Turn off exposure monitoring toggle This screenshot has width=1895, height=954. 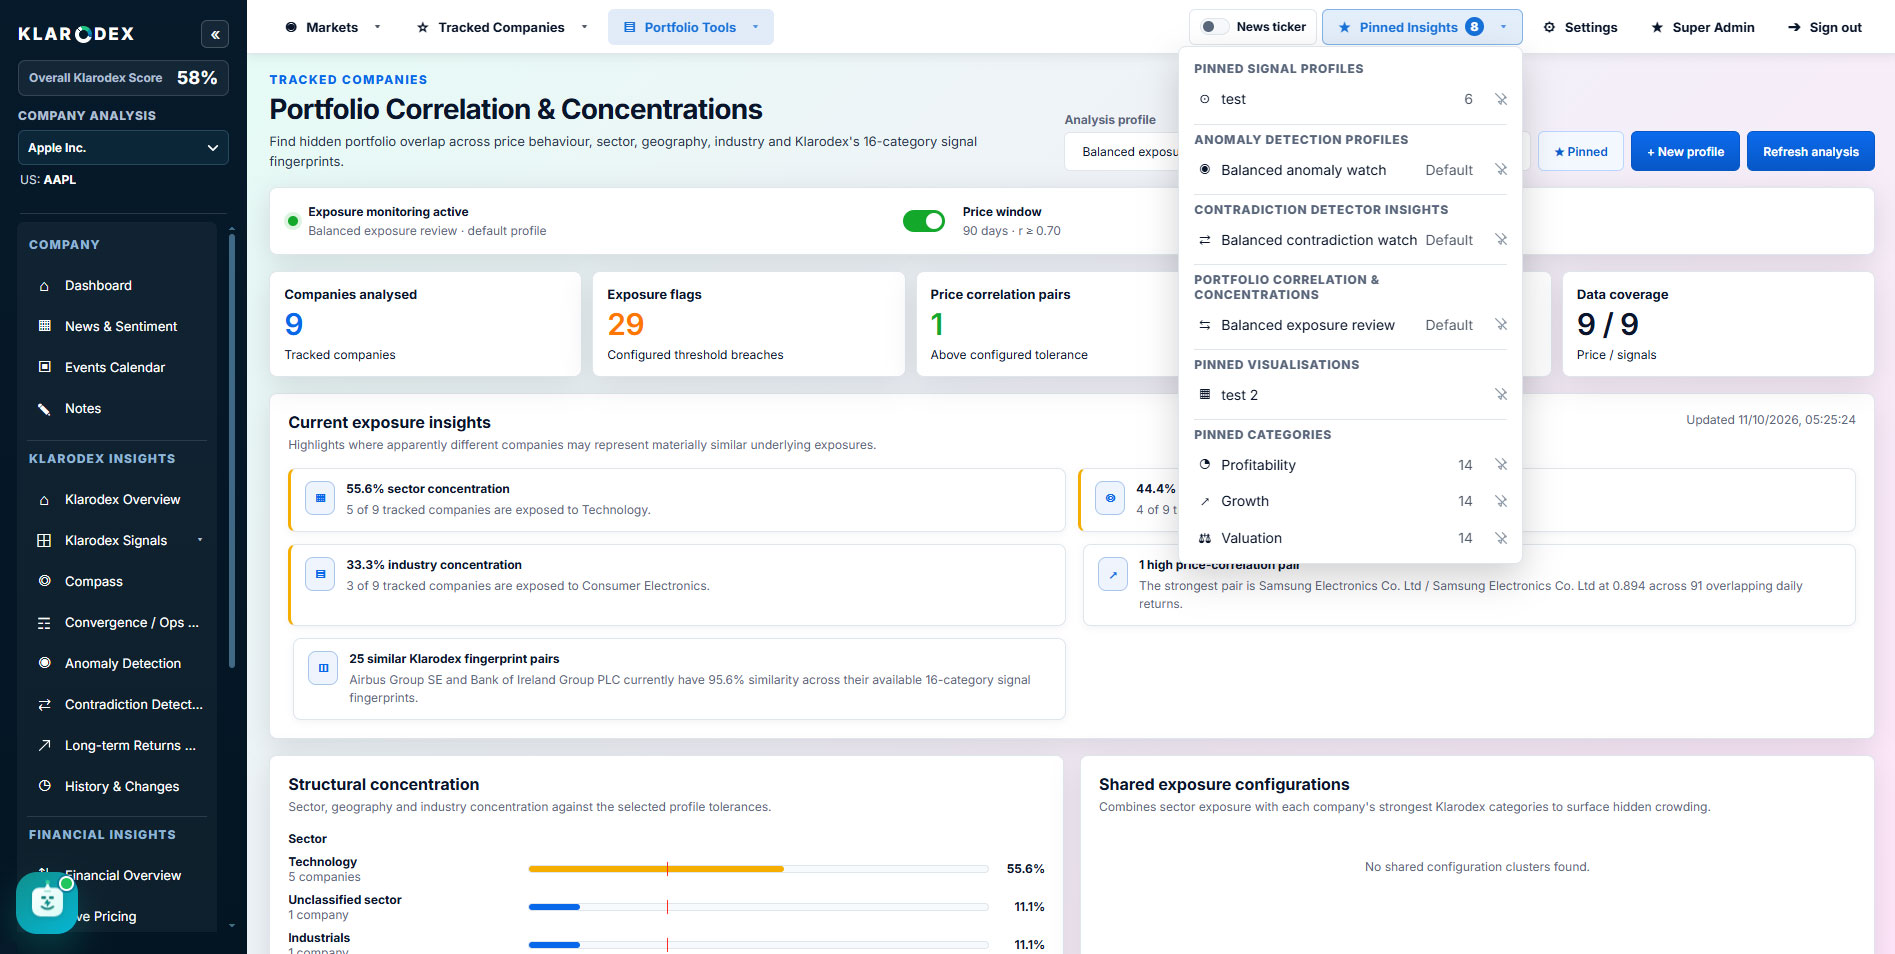pos(923,221)
